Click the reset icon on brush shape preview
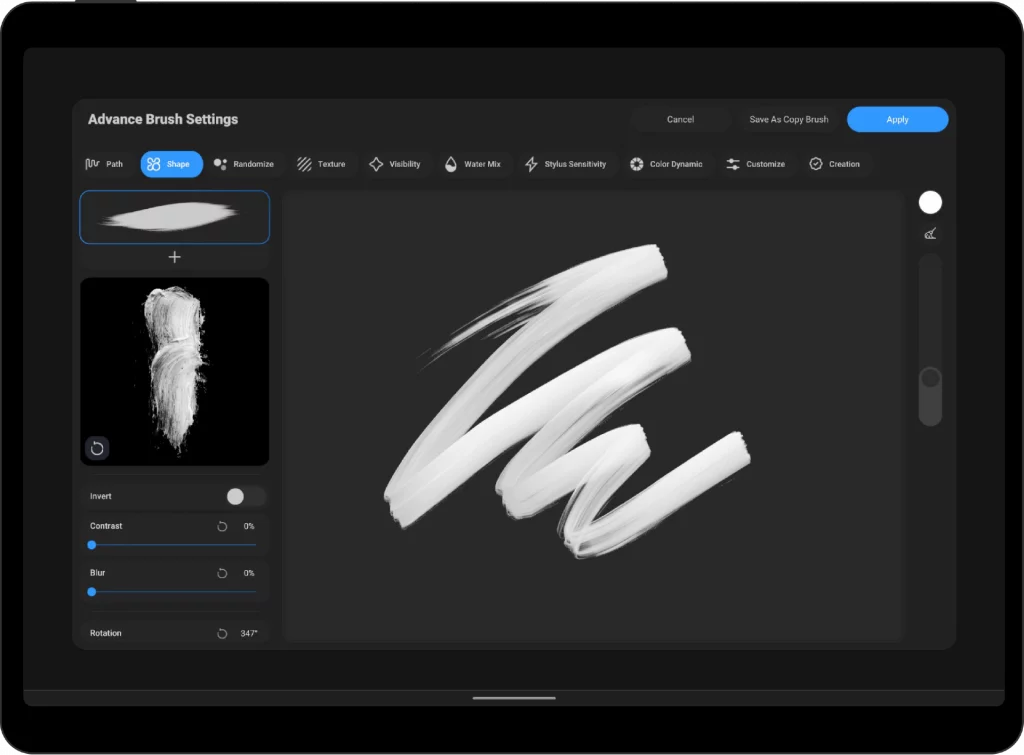This screenshot has height=755, width=1024. pos(97,448)
